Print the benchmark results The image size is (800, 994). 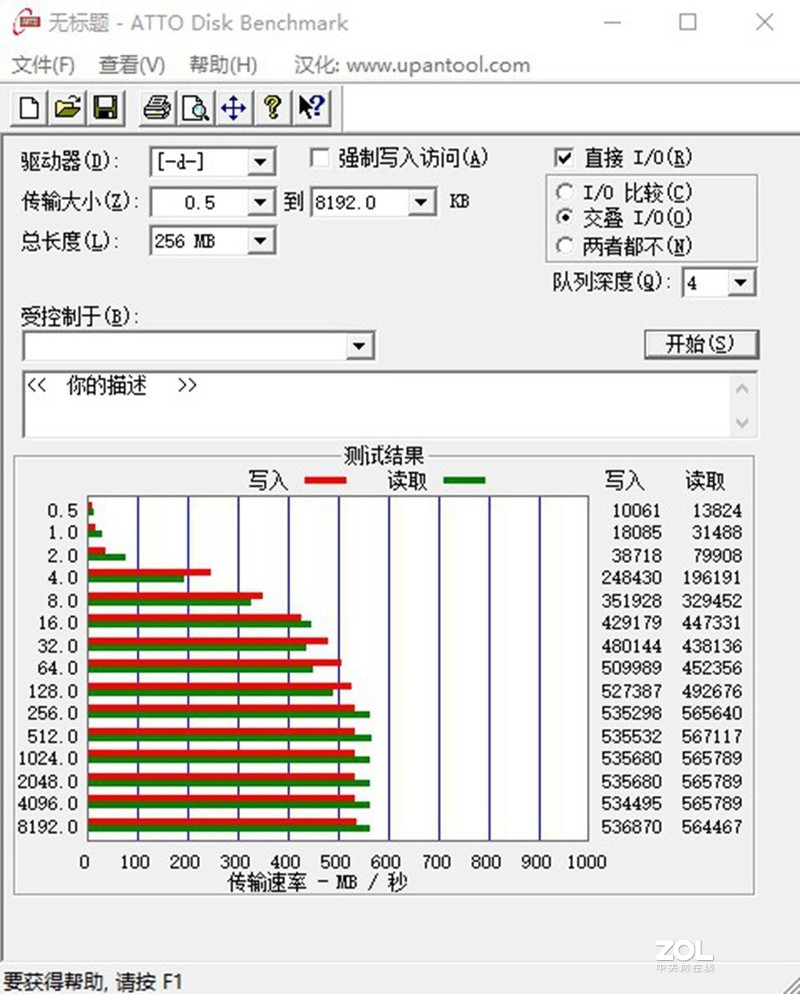tap(156, 107)
